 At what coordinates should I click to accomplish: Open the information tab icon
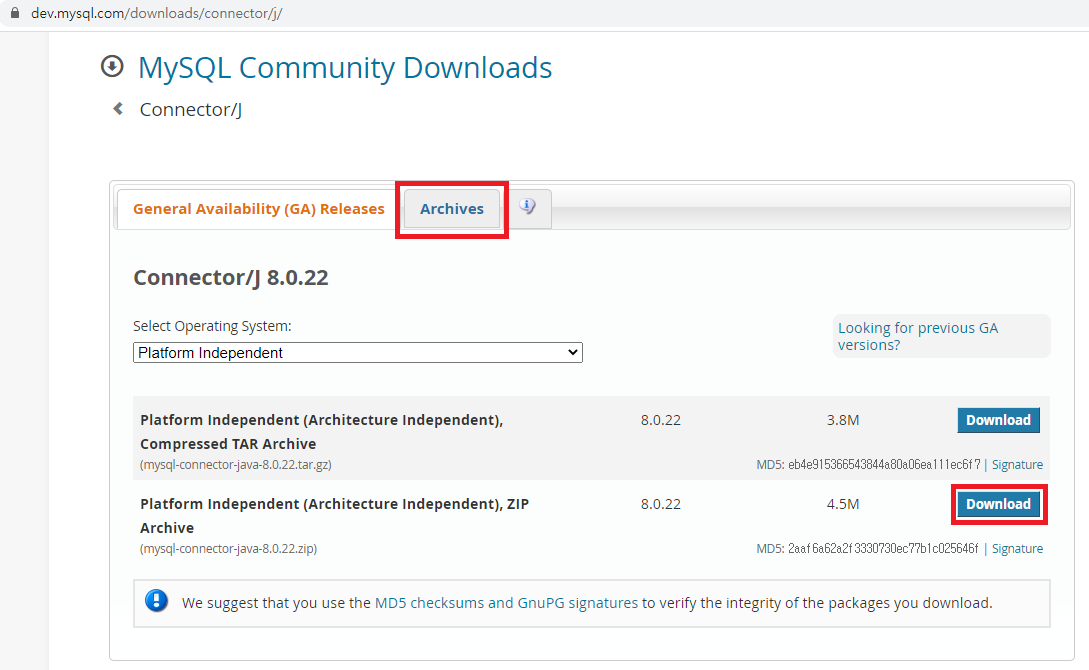pos(528,207)
